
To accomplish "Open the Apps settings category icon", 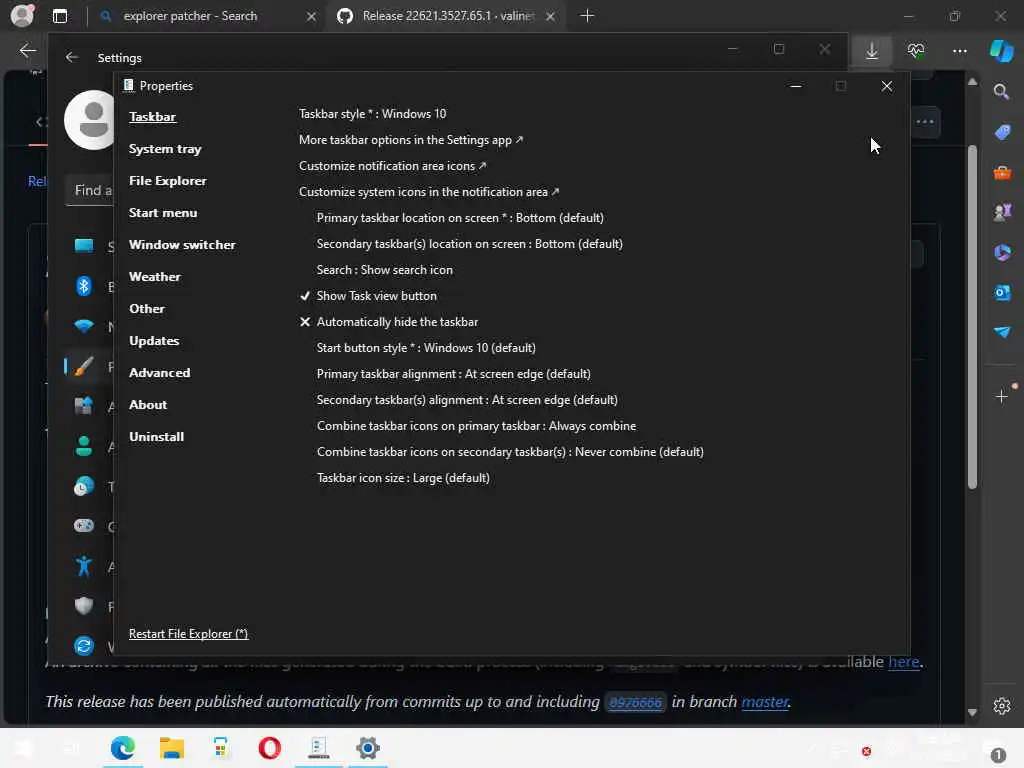I will click(84, 406).
